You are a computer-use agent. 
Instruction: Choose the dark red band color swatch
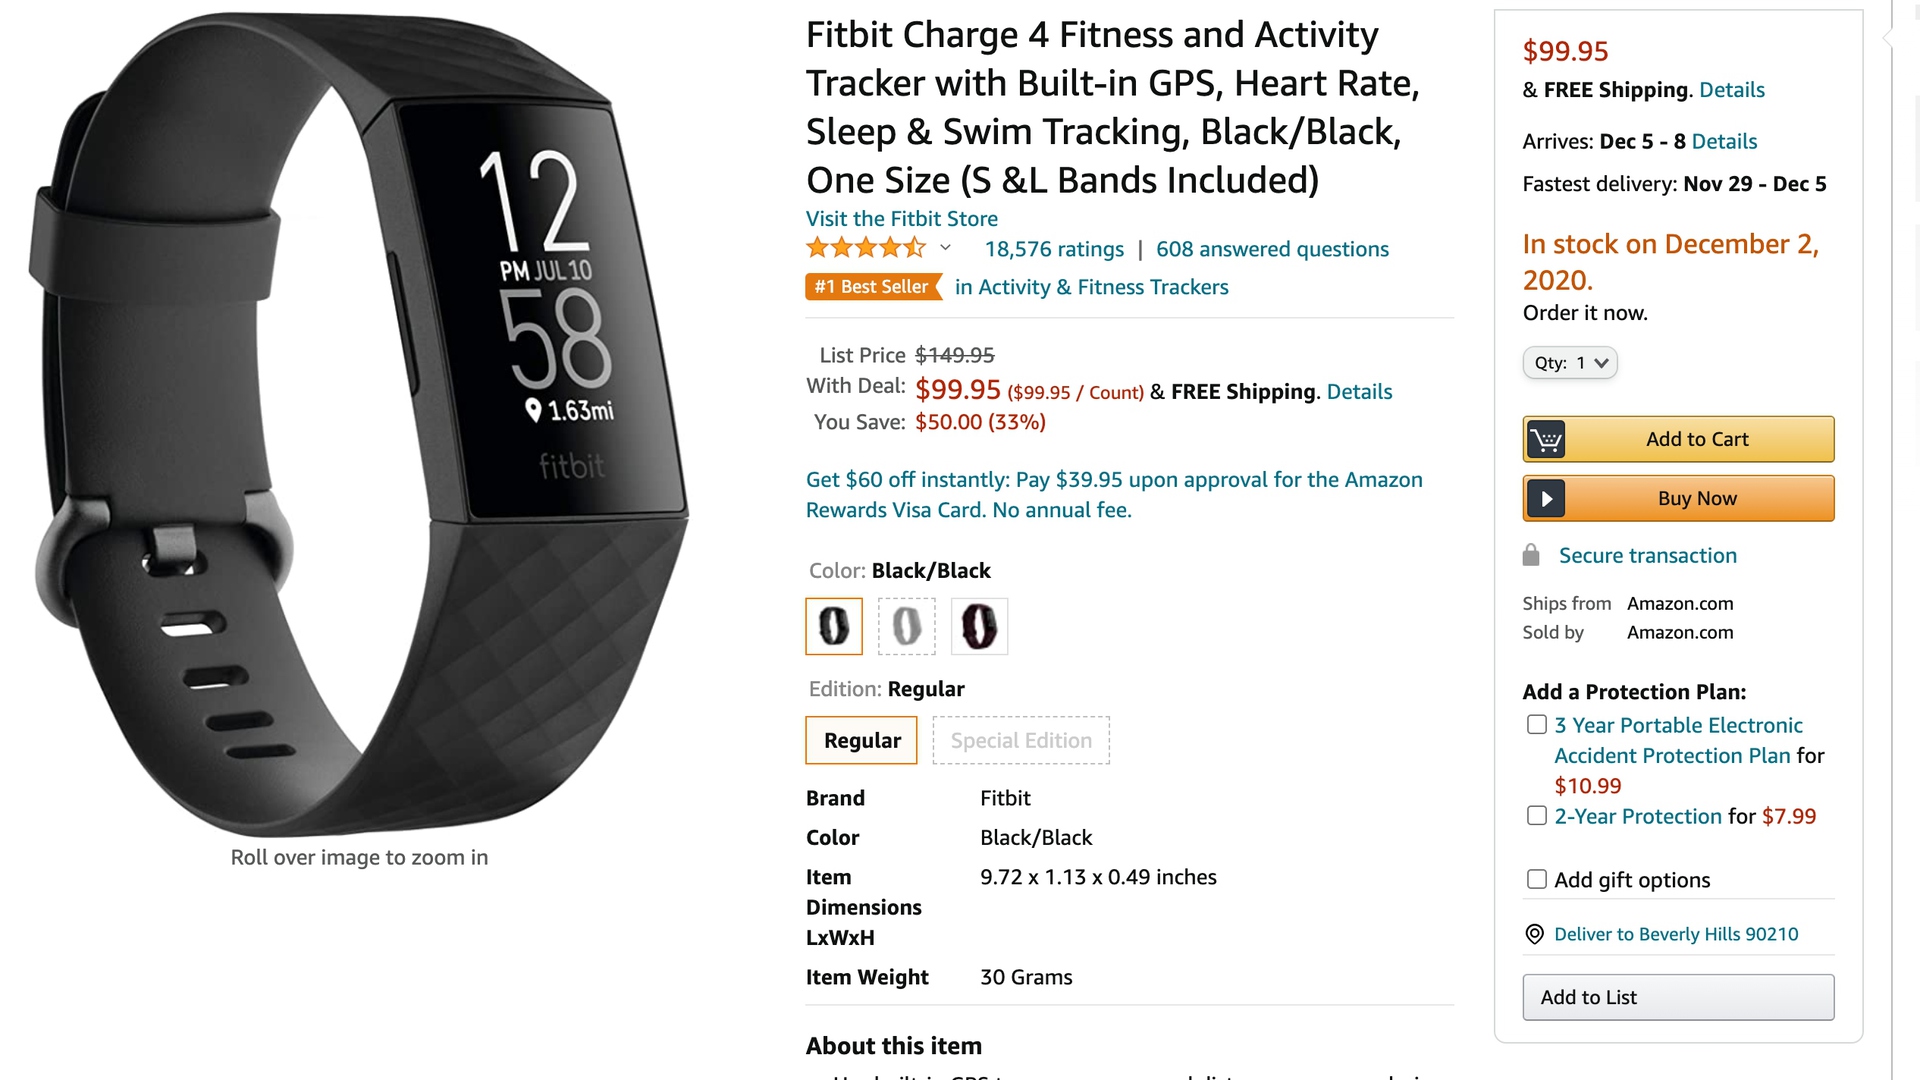[x=979, y=627]
